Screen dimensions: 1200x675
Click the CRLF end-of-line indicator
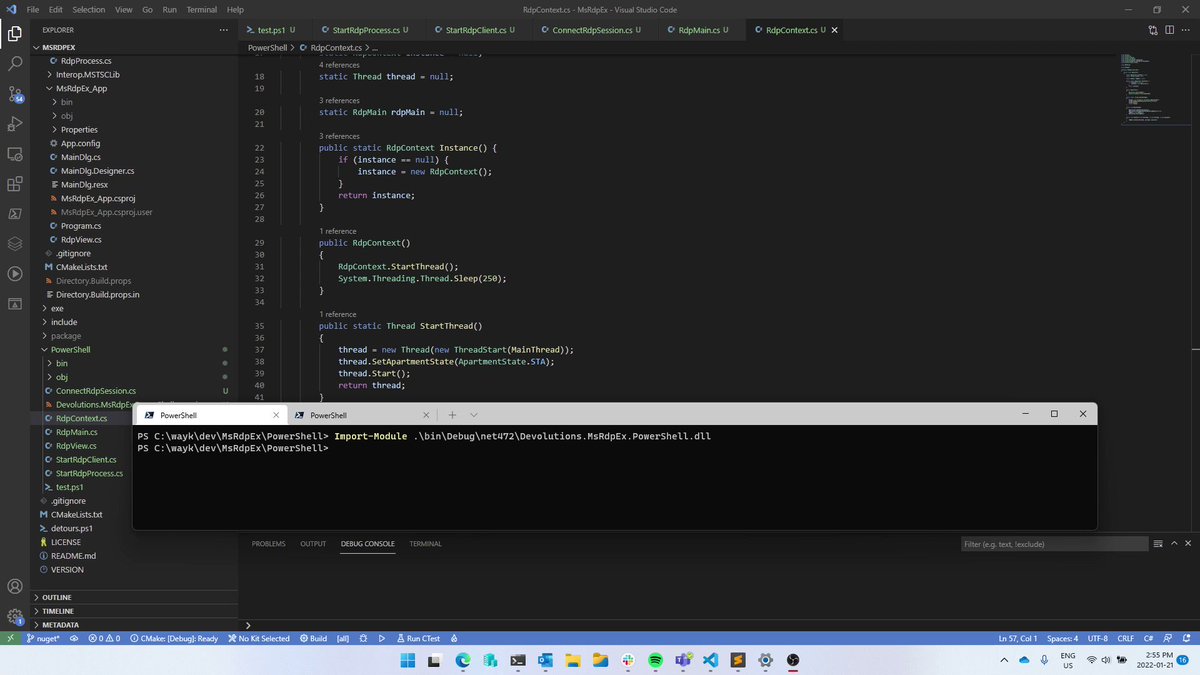pos(1124,638)
